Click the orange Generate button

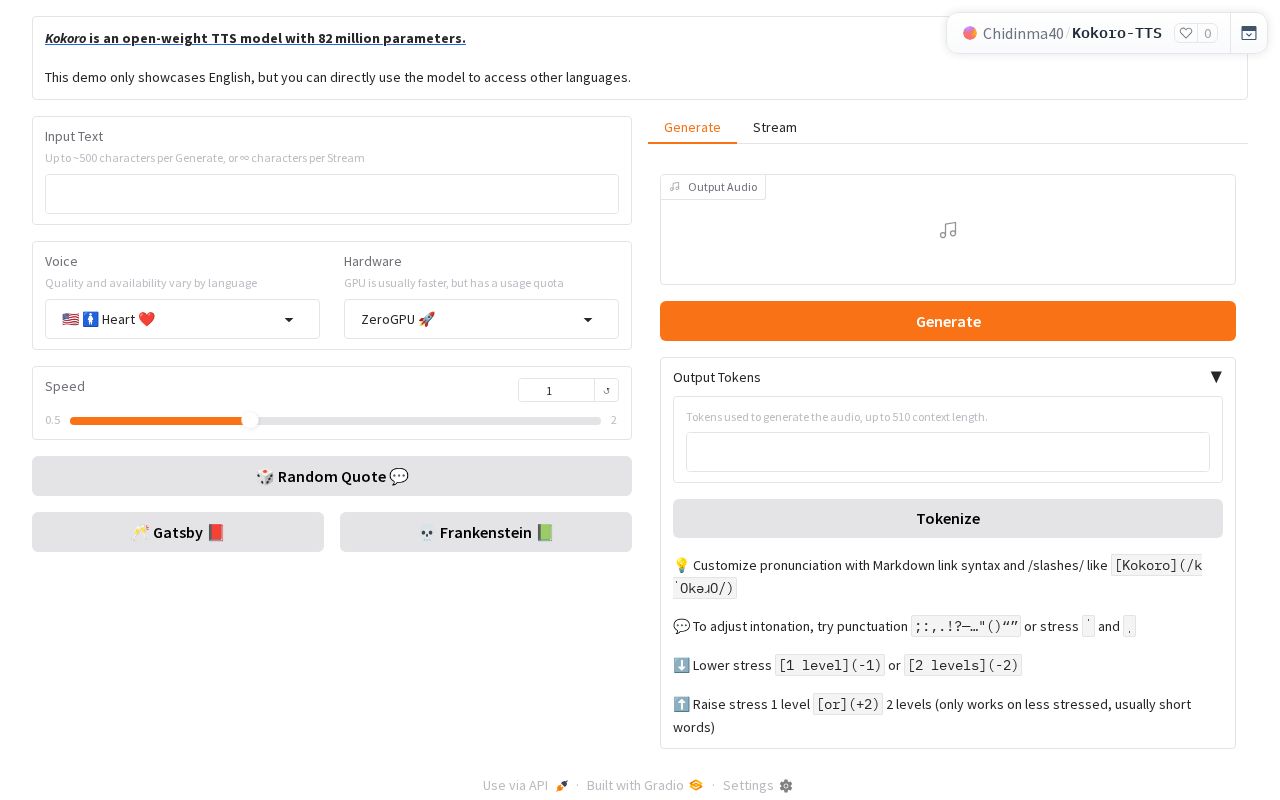tap(948, 321)
